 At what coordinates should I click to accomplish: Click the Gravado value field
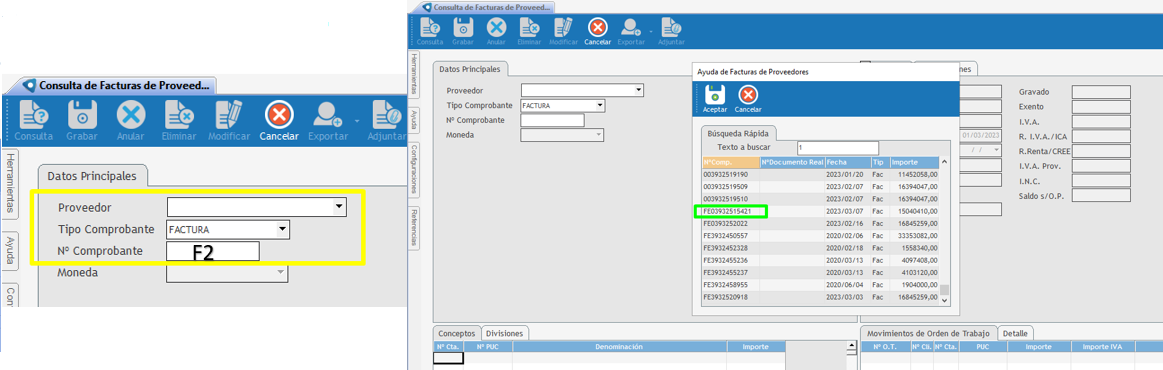pos(1101,93)
